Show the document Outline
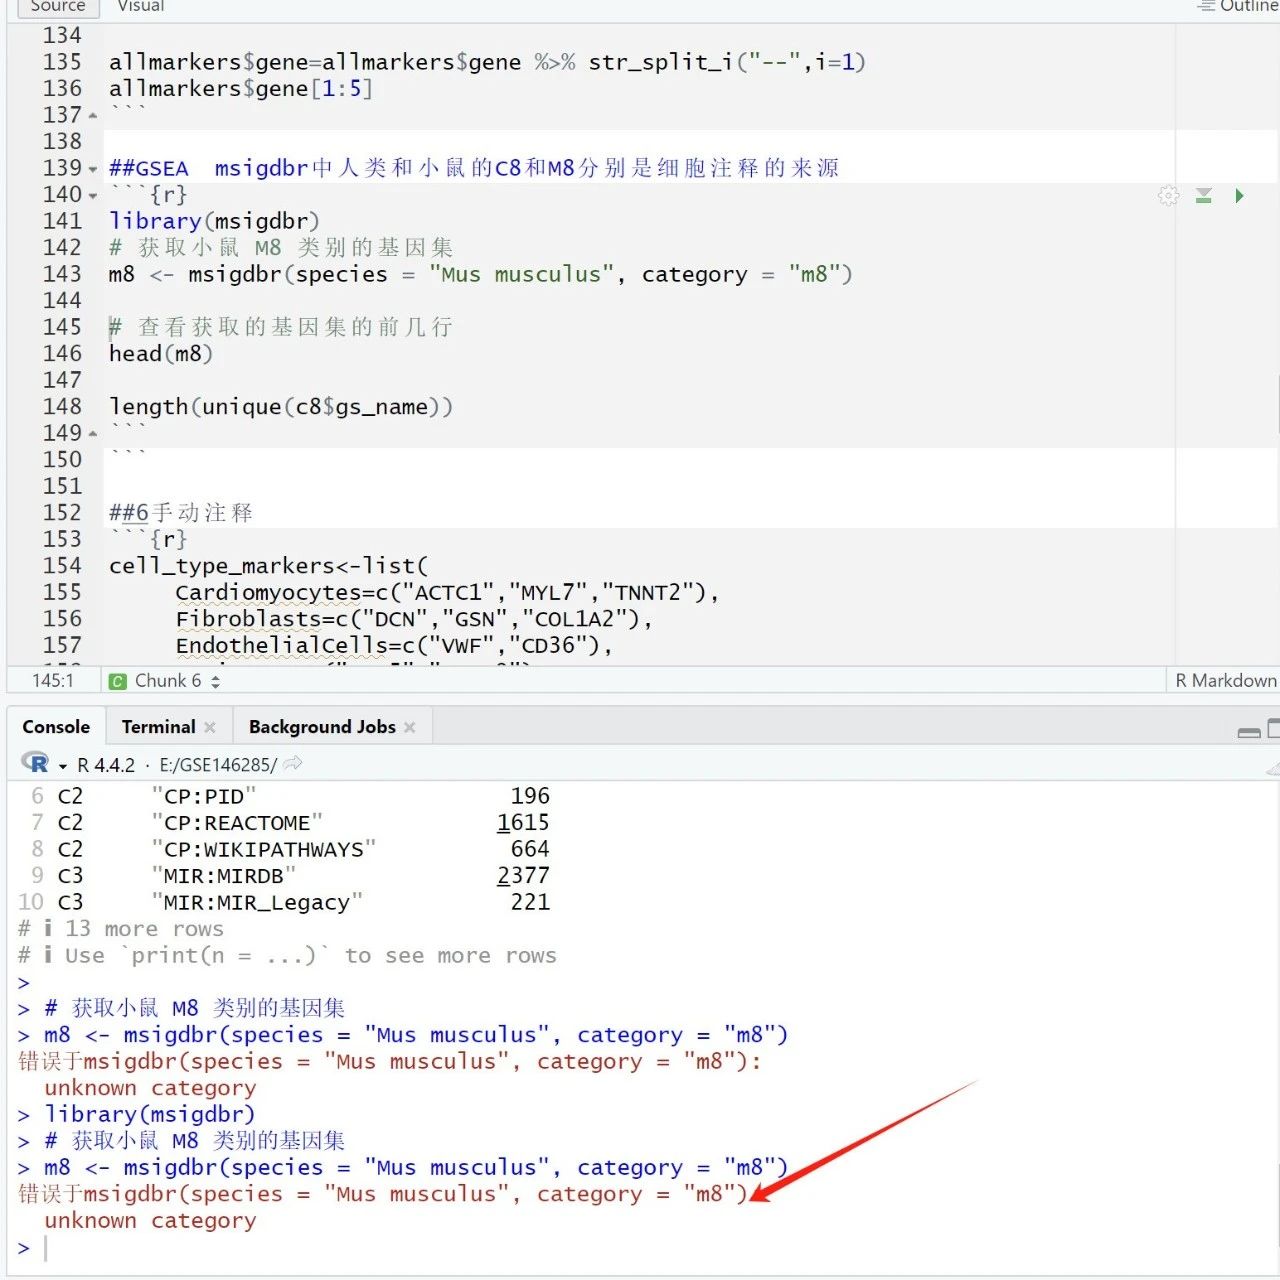Image resolution: width=1280 pixels, height=1280 pixels. pos(1238,6)
